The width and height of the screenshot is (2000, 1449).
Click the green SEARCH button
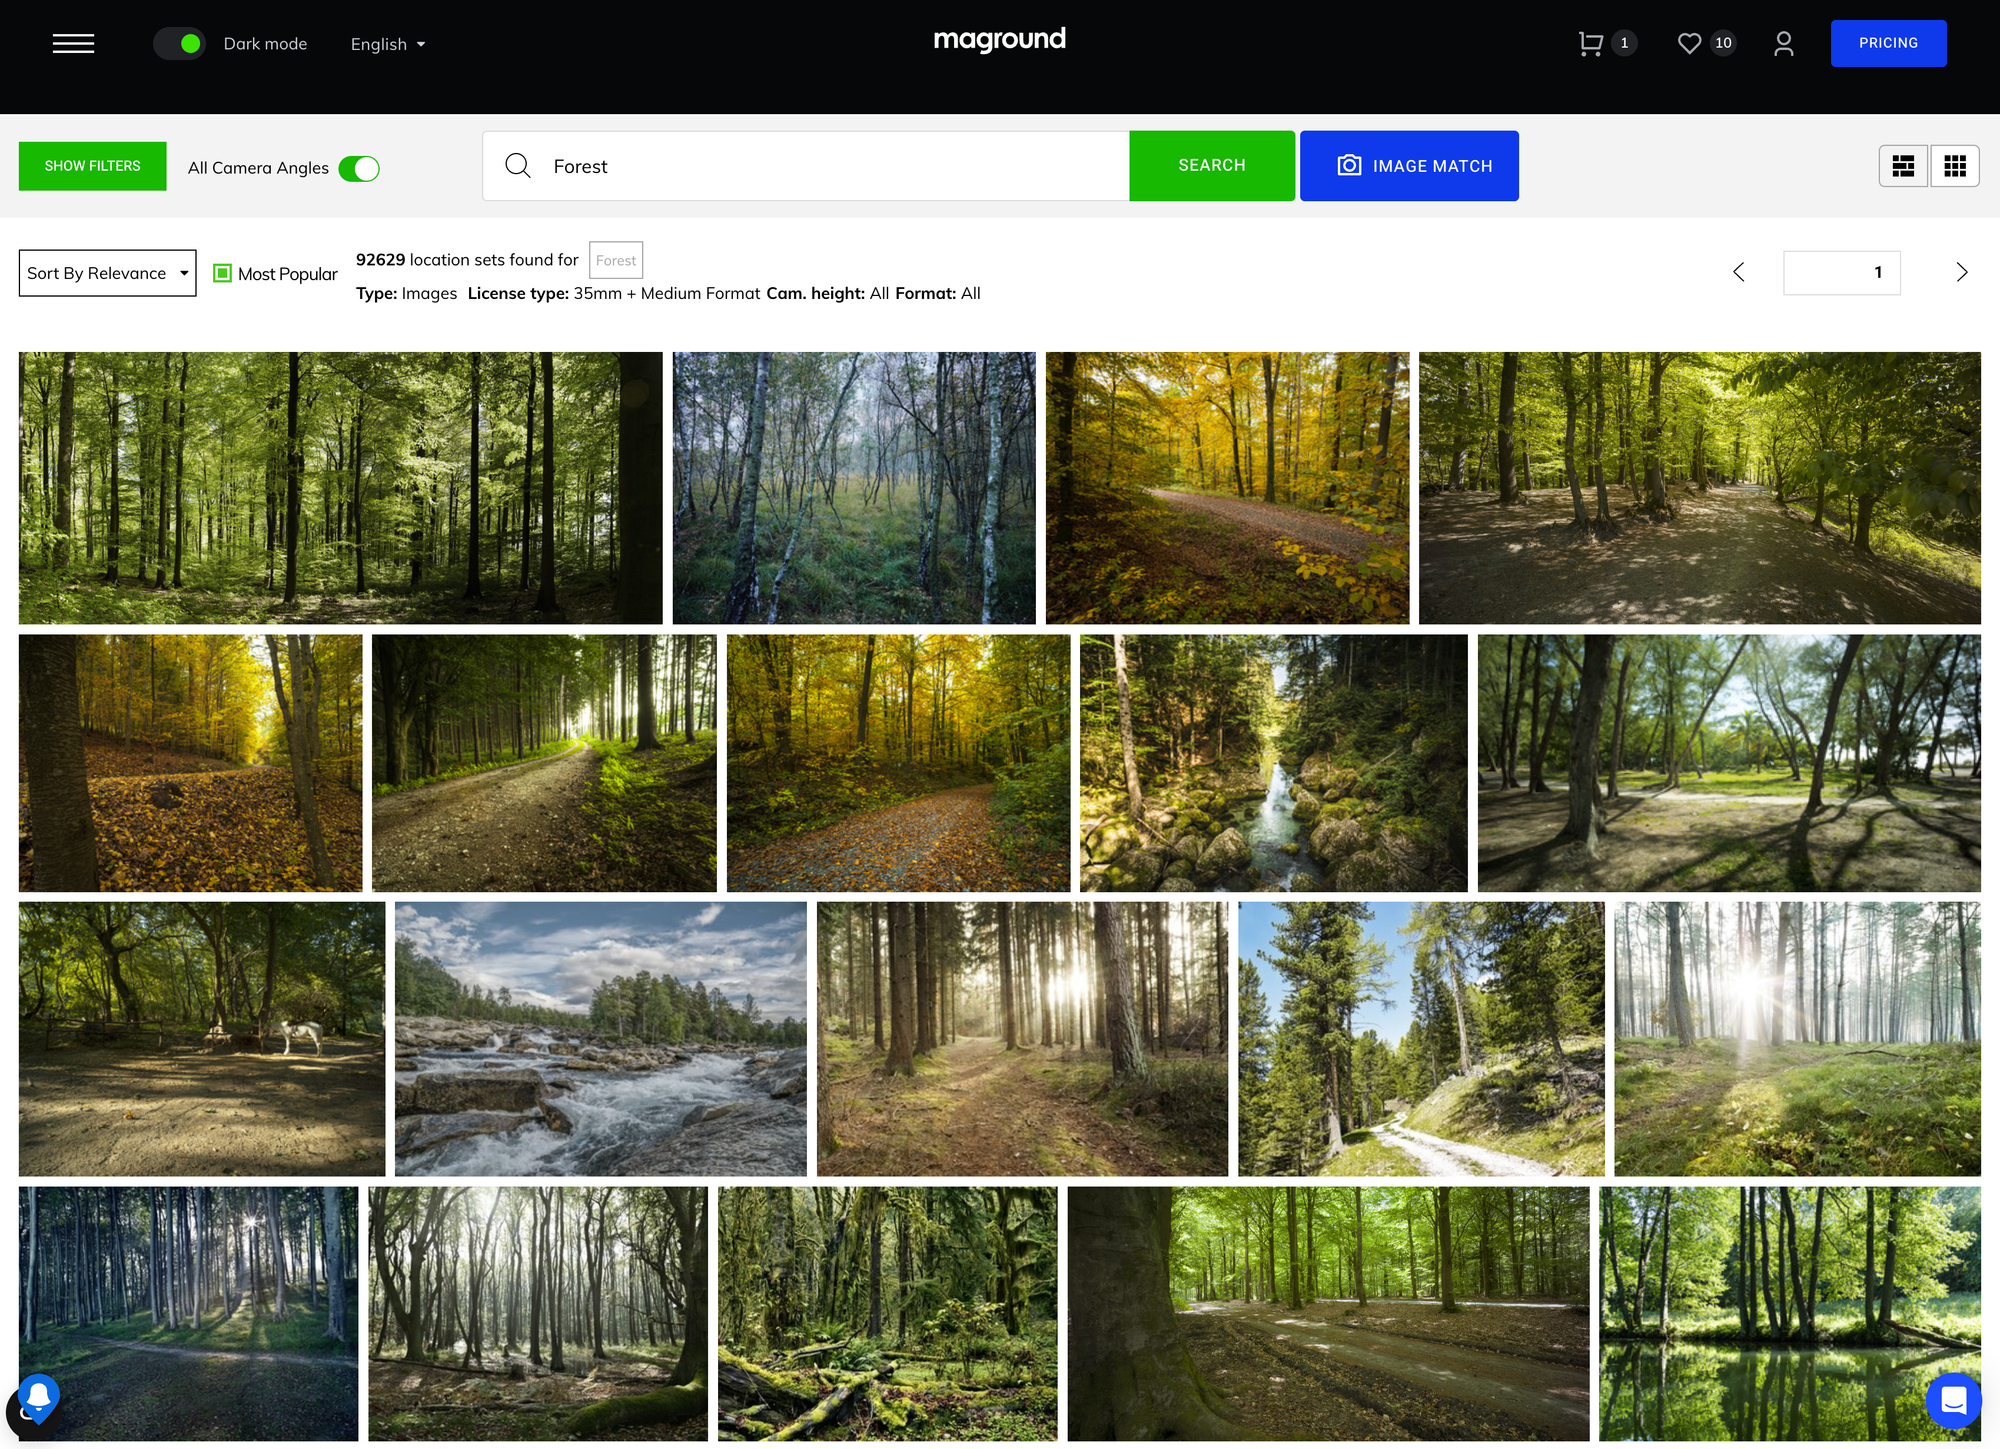[x=1211, y=166]
